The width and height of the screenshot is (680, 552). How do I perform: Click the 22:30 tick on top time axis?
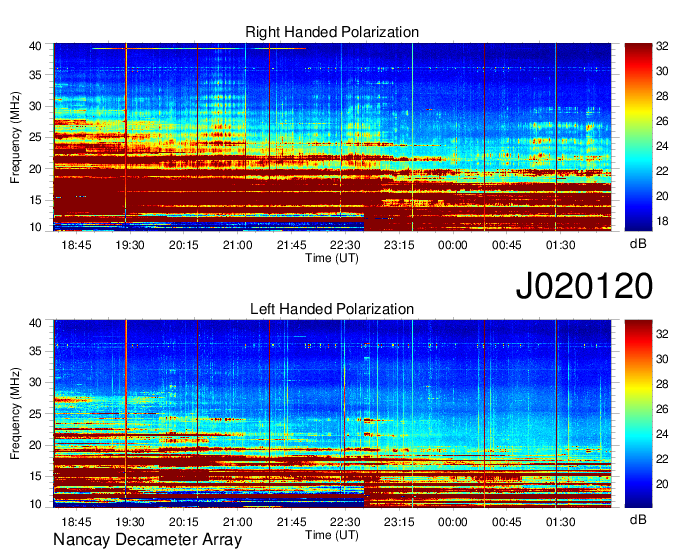click(345, 245)
